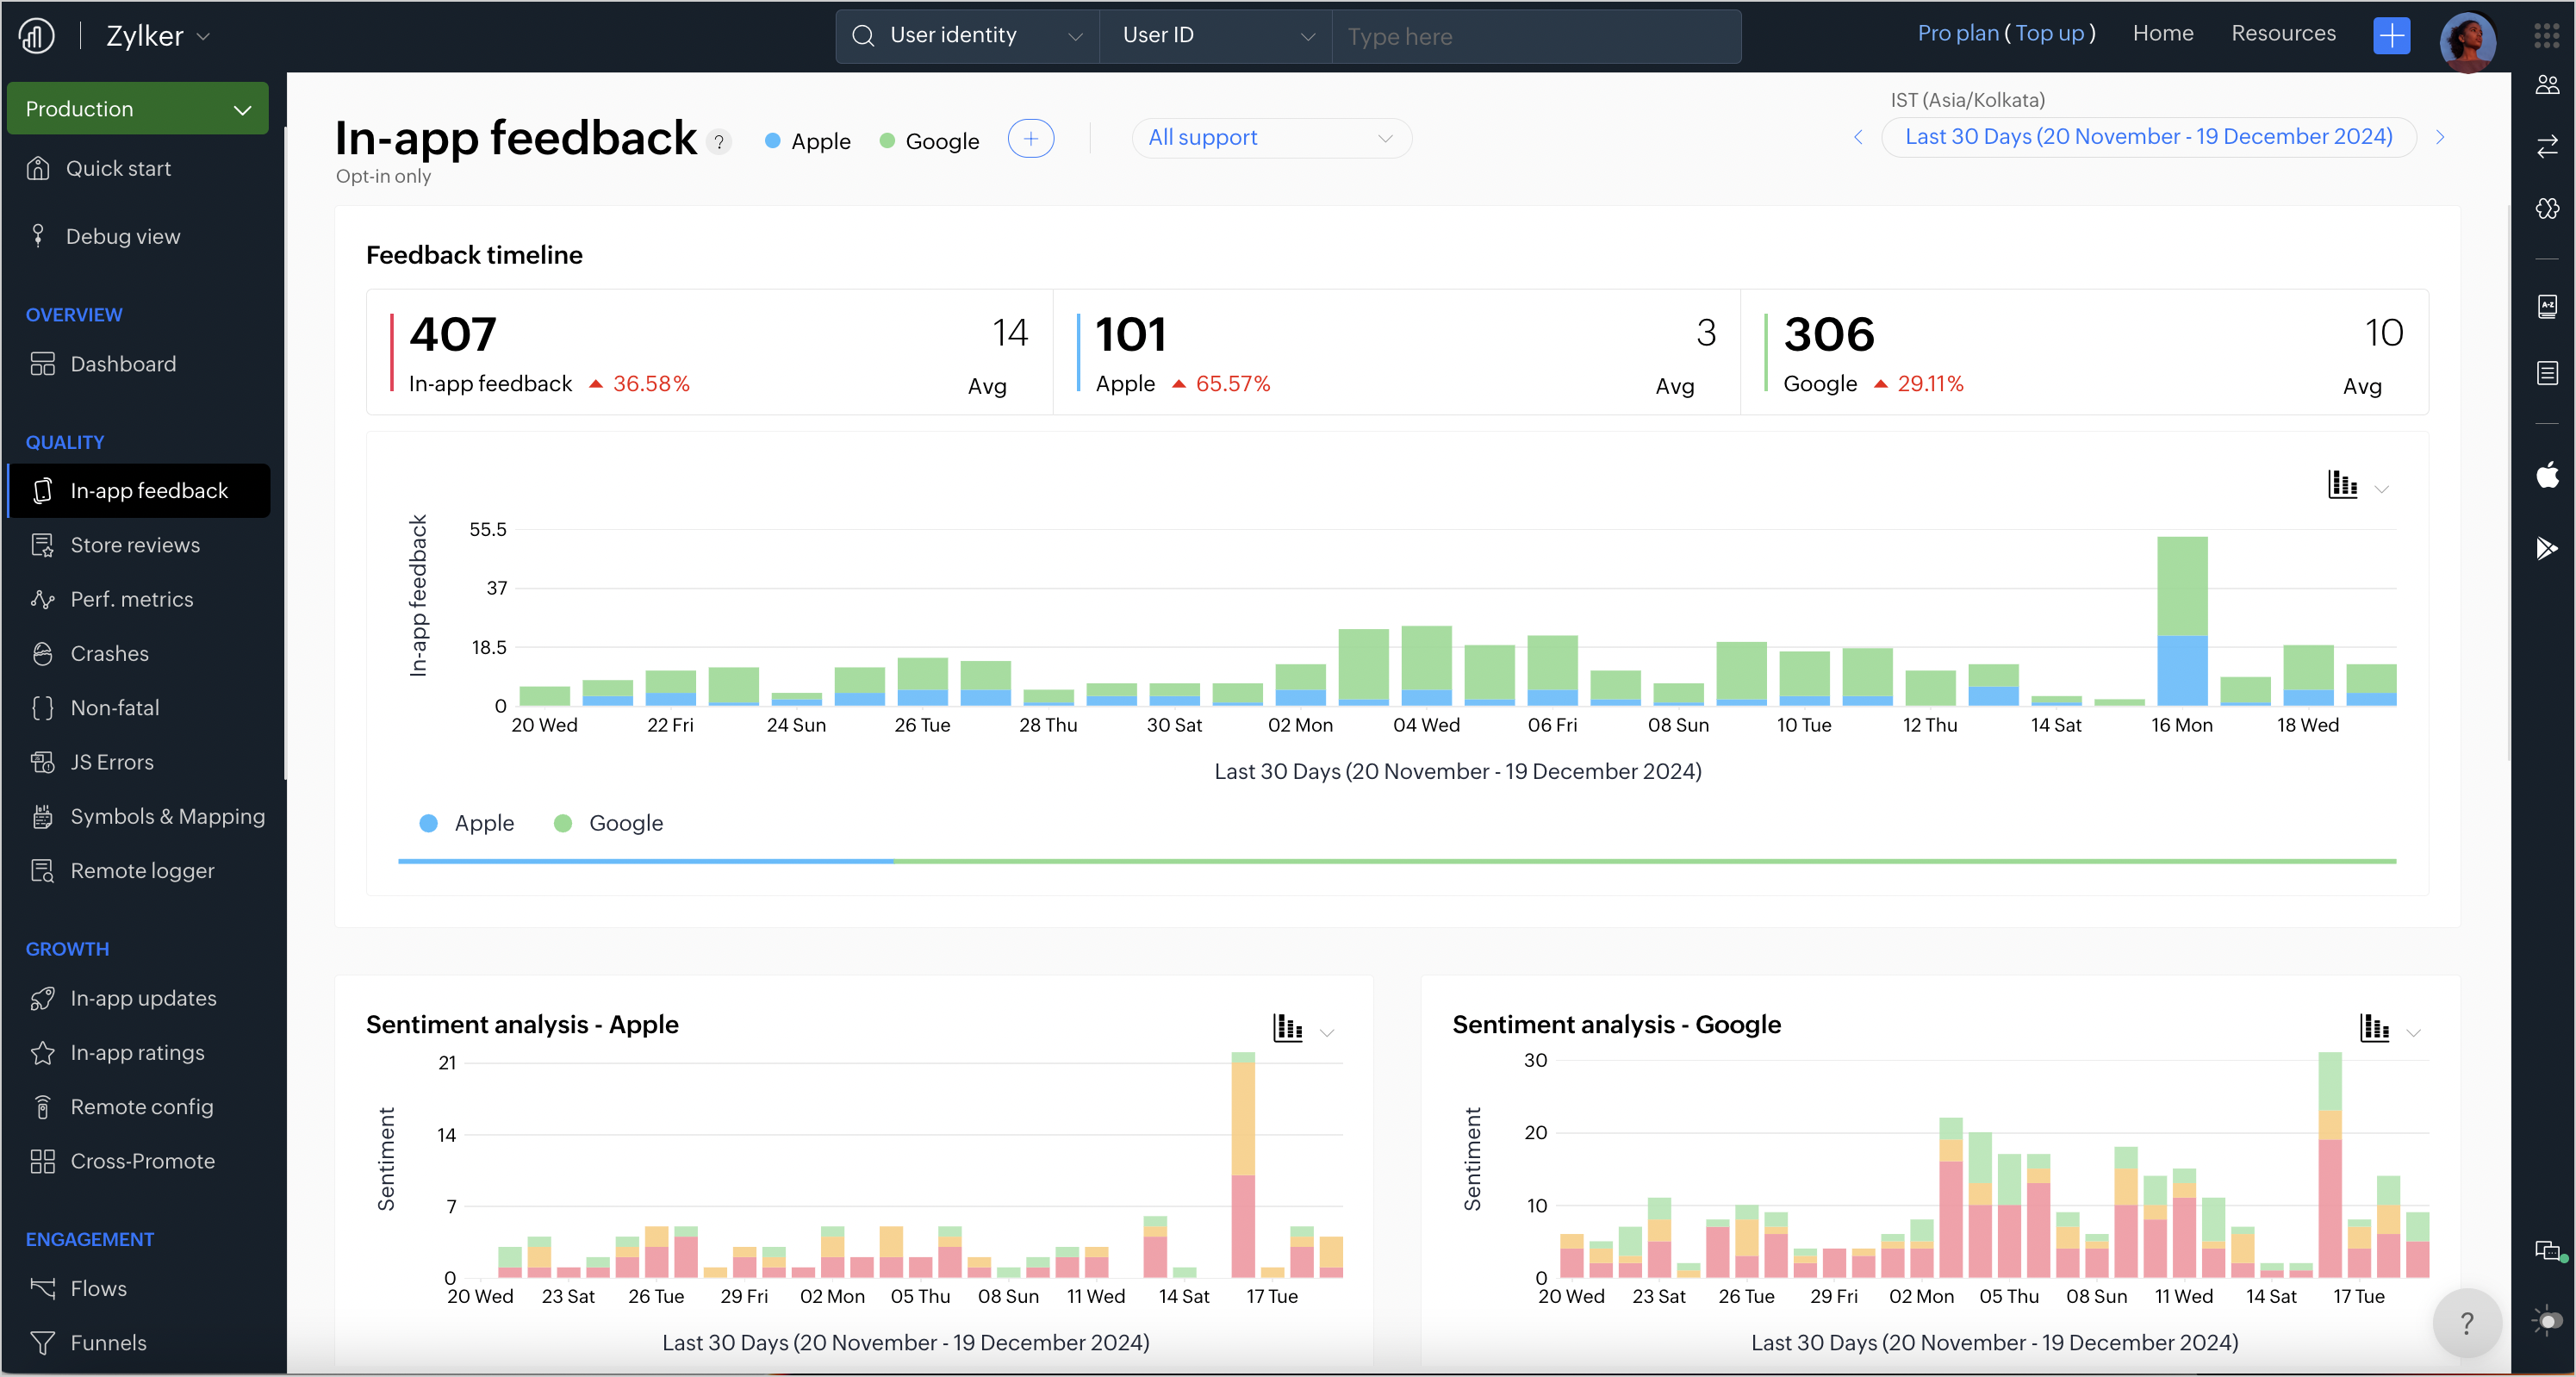The height and width of the screenshot is (1377, 2576).
Task: Expand the Production environment dropdown
Action: (138, 109)
